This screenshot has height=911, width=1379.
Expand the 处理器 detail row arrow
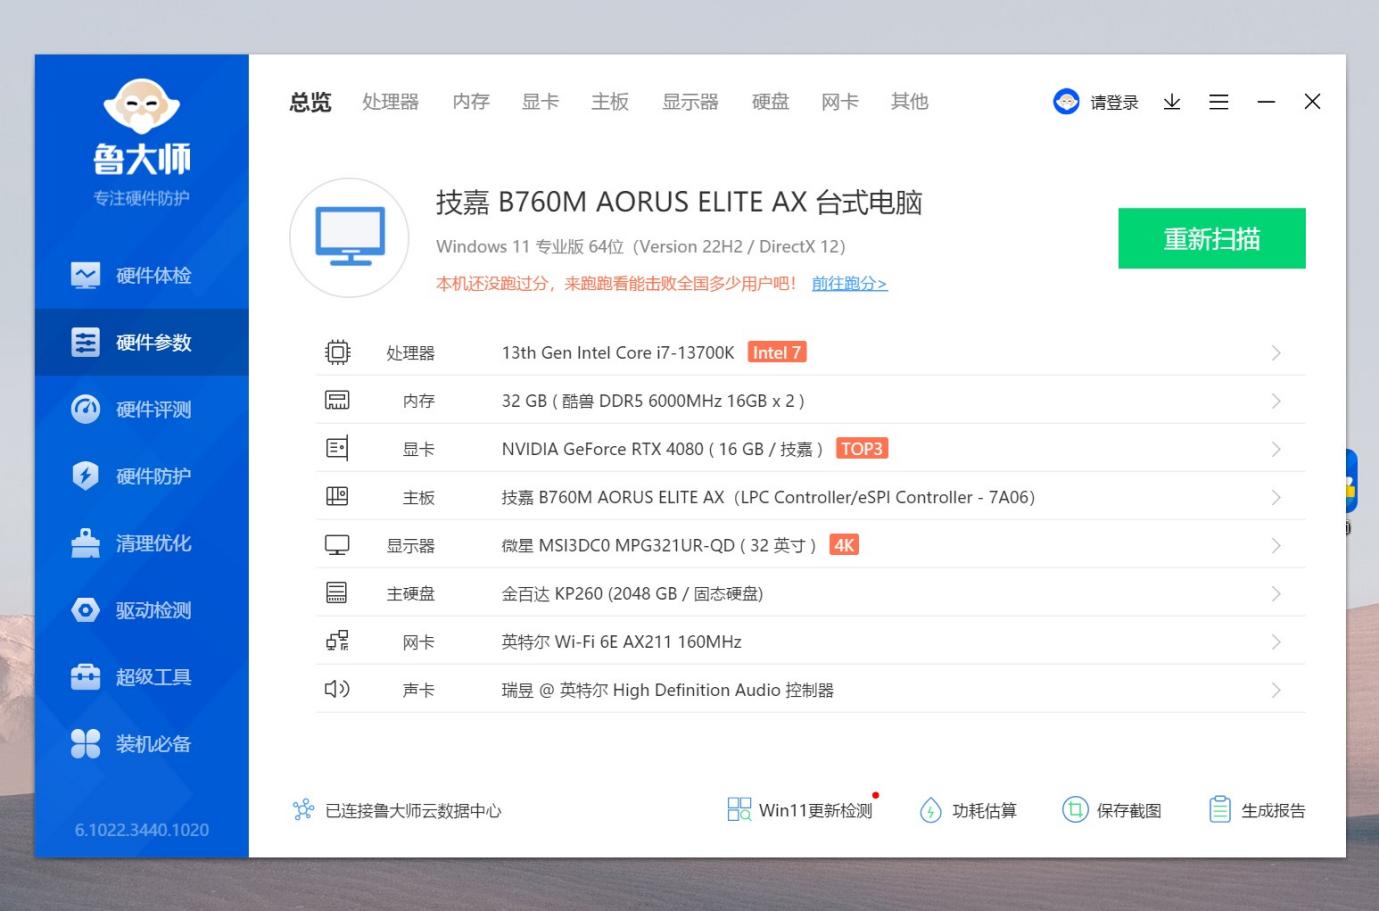click(1276, 352)
